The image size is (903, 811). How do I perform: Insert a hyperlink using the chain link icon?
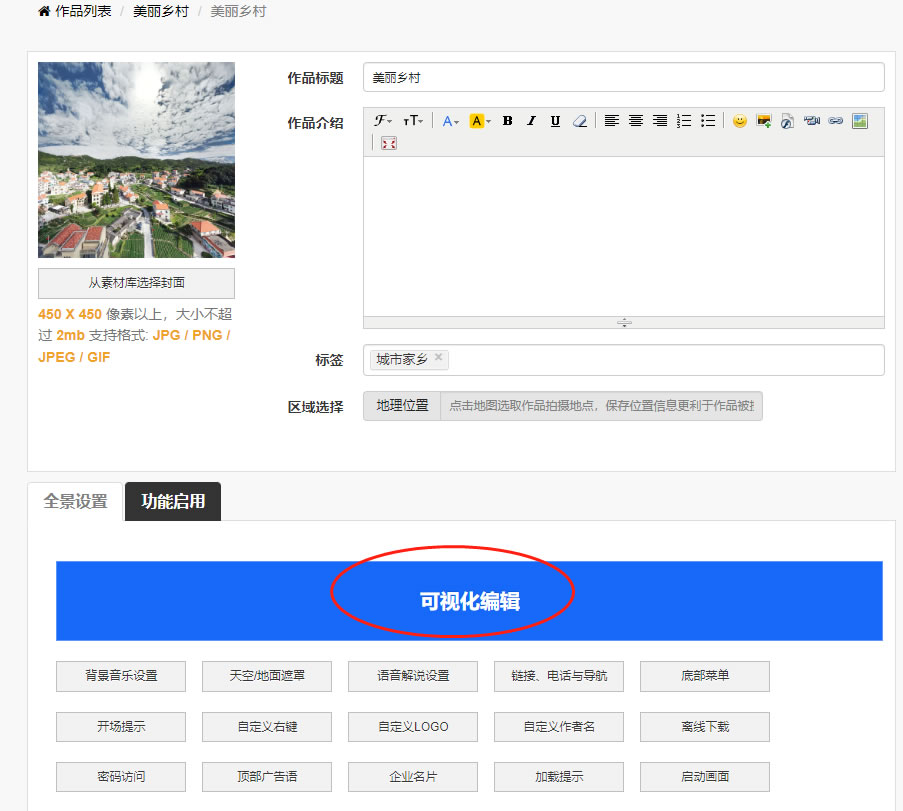[835, 121]
